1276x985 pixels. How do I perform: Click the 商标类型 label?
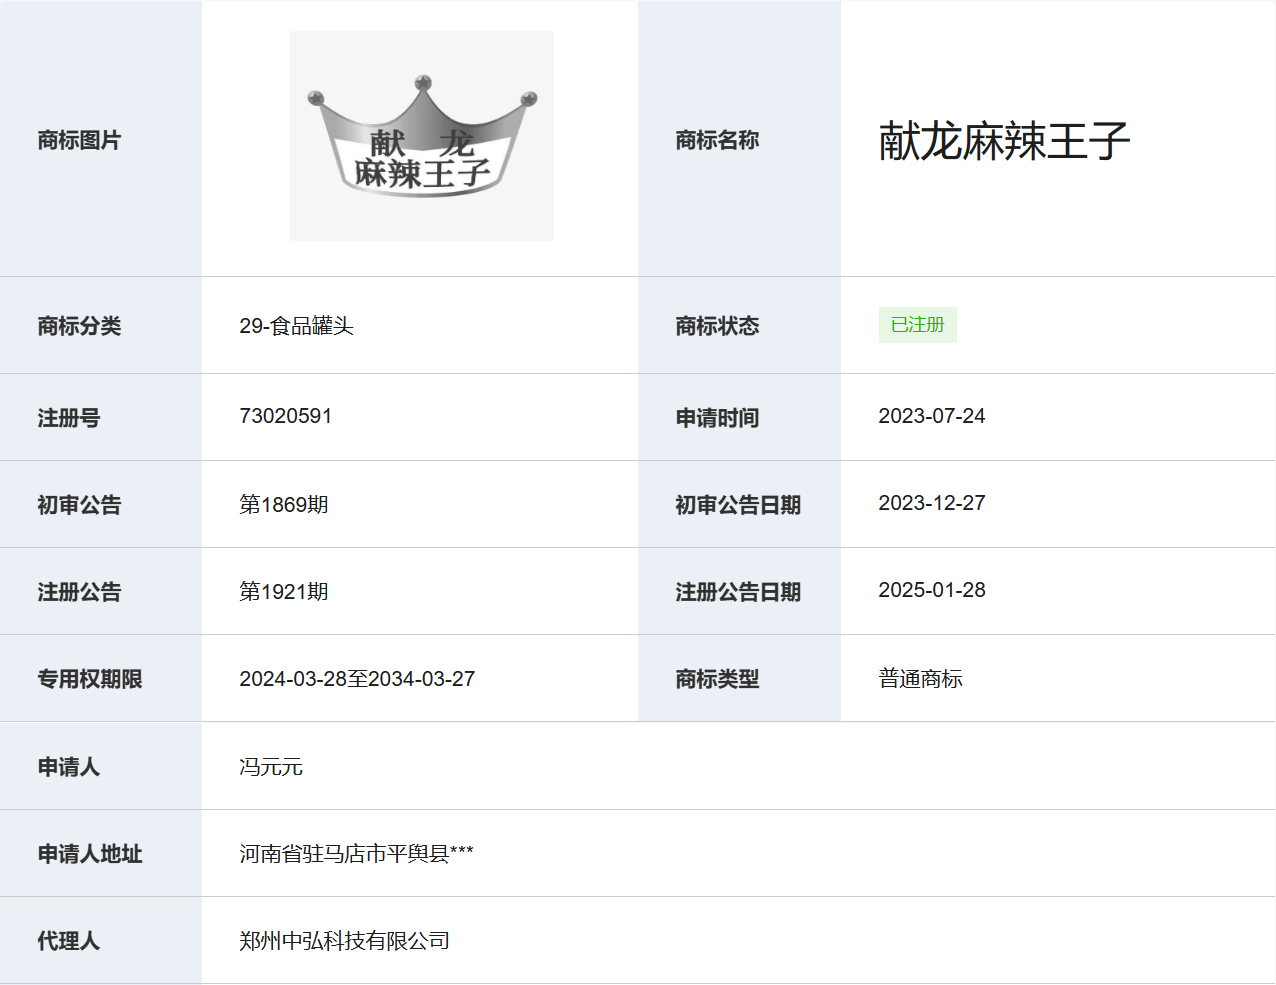pyautogui.click(x=717, y=679)
